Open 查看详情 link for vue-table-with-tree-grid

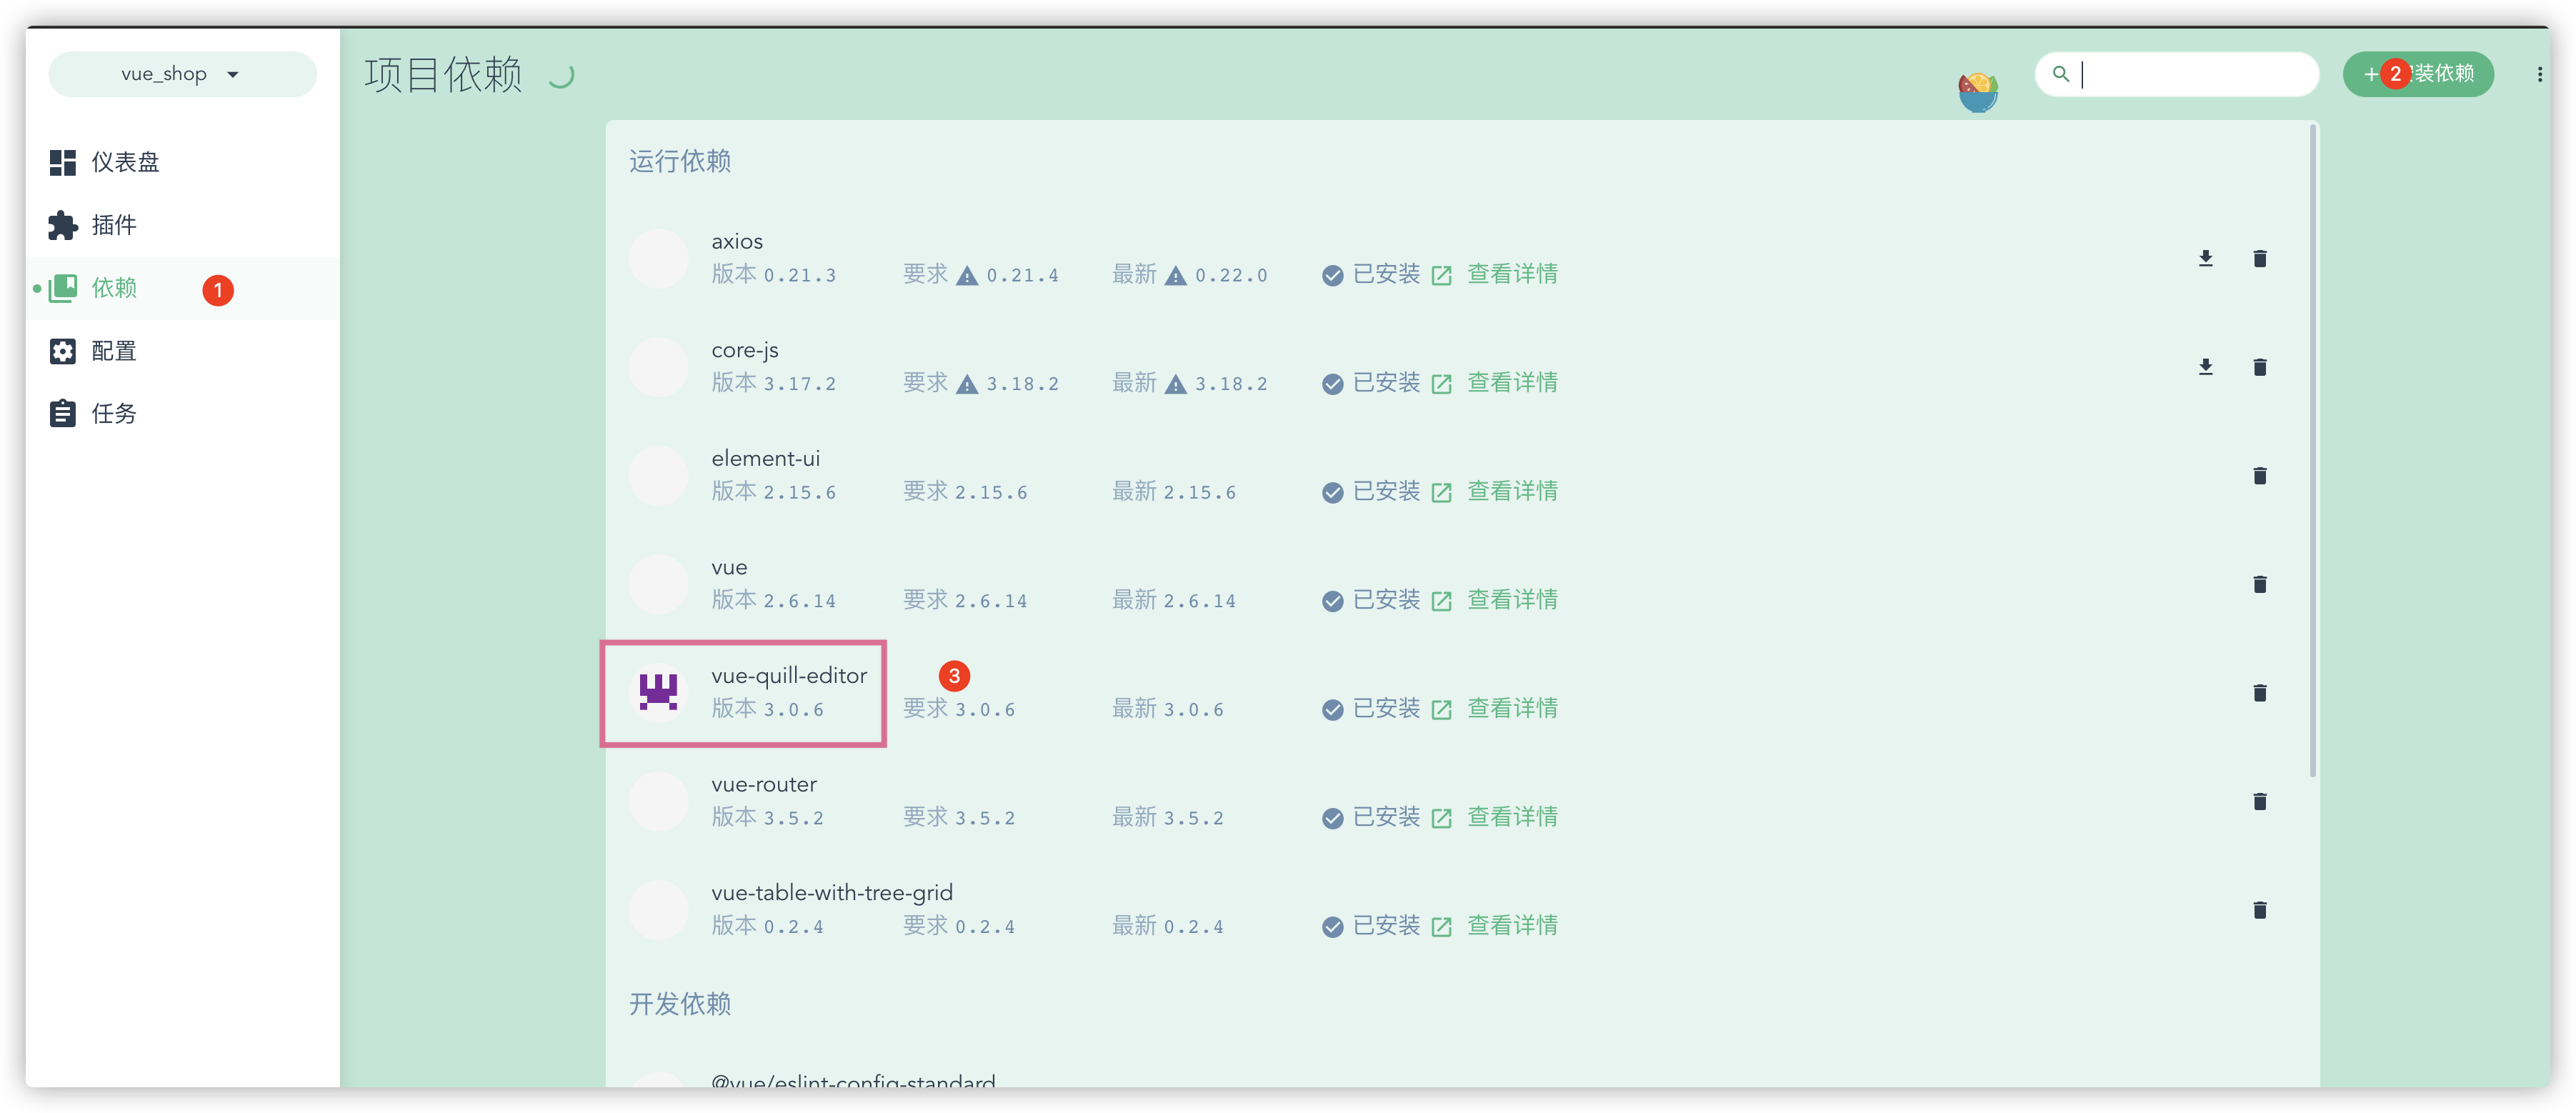tap(1511, 925)
